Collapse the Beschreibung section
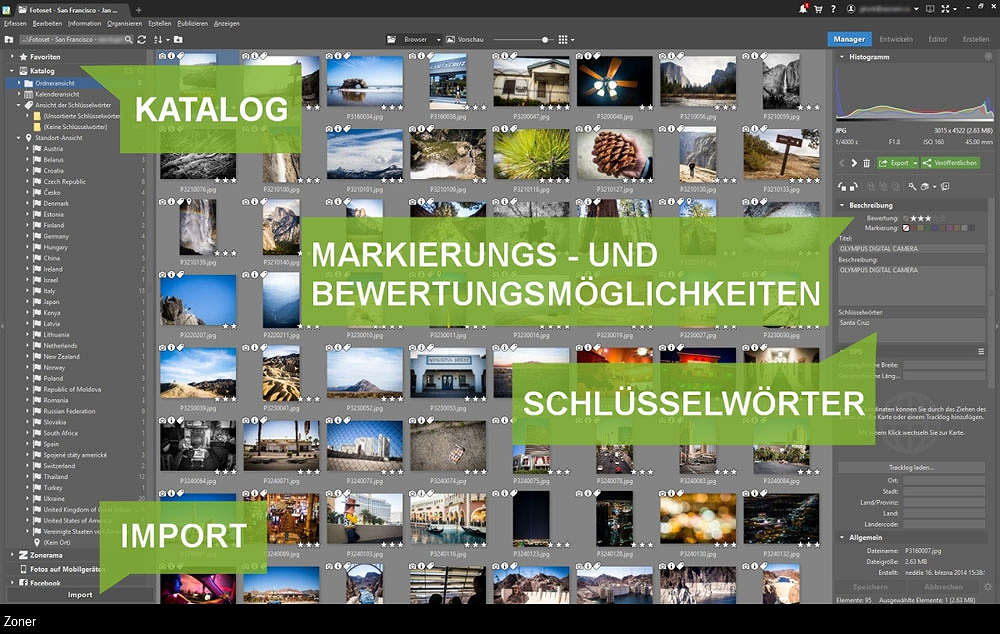The image size is (1000, 634). [x=841, y=205]
